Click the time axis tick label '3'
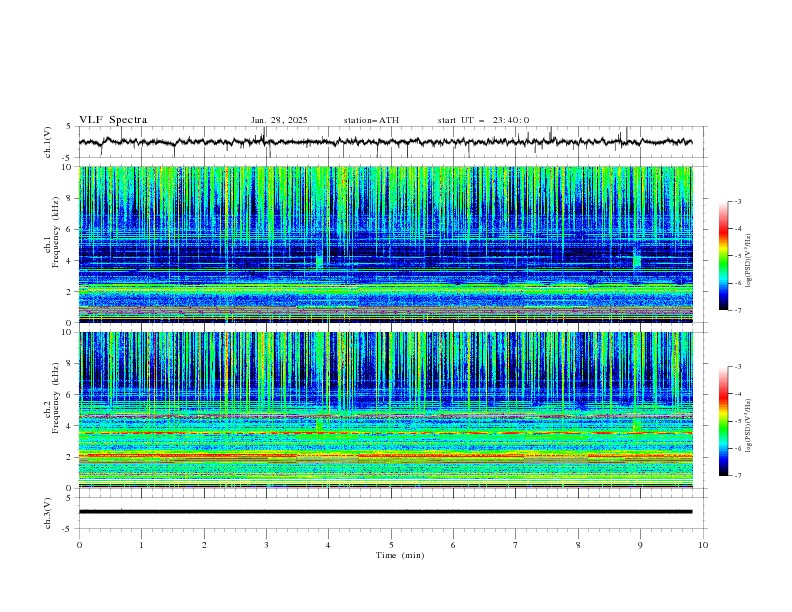The image size is (792, 612). (x=266, y=545)
